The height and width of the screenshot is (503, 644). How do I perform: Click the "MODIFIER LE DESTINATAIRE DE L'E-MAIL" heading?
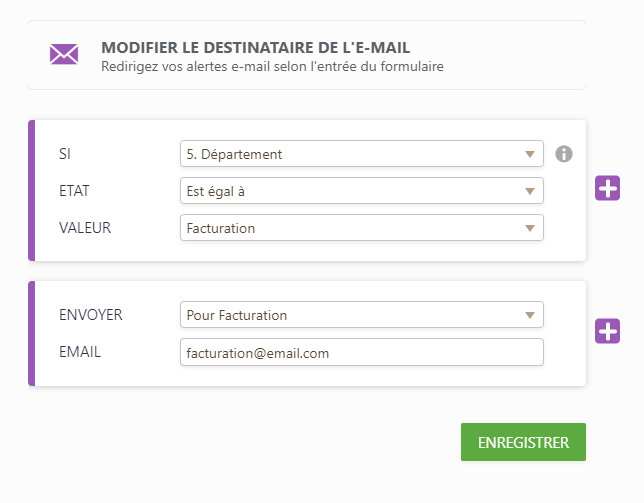[x=256, y=47]
